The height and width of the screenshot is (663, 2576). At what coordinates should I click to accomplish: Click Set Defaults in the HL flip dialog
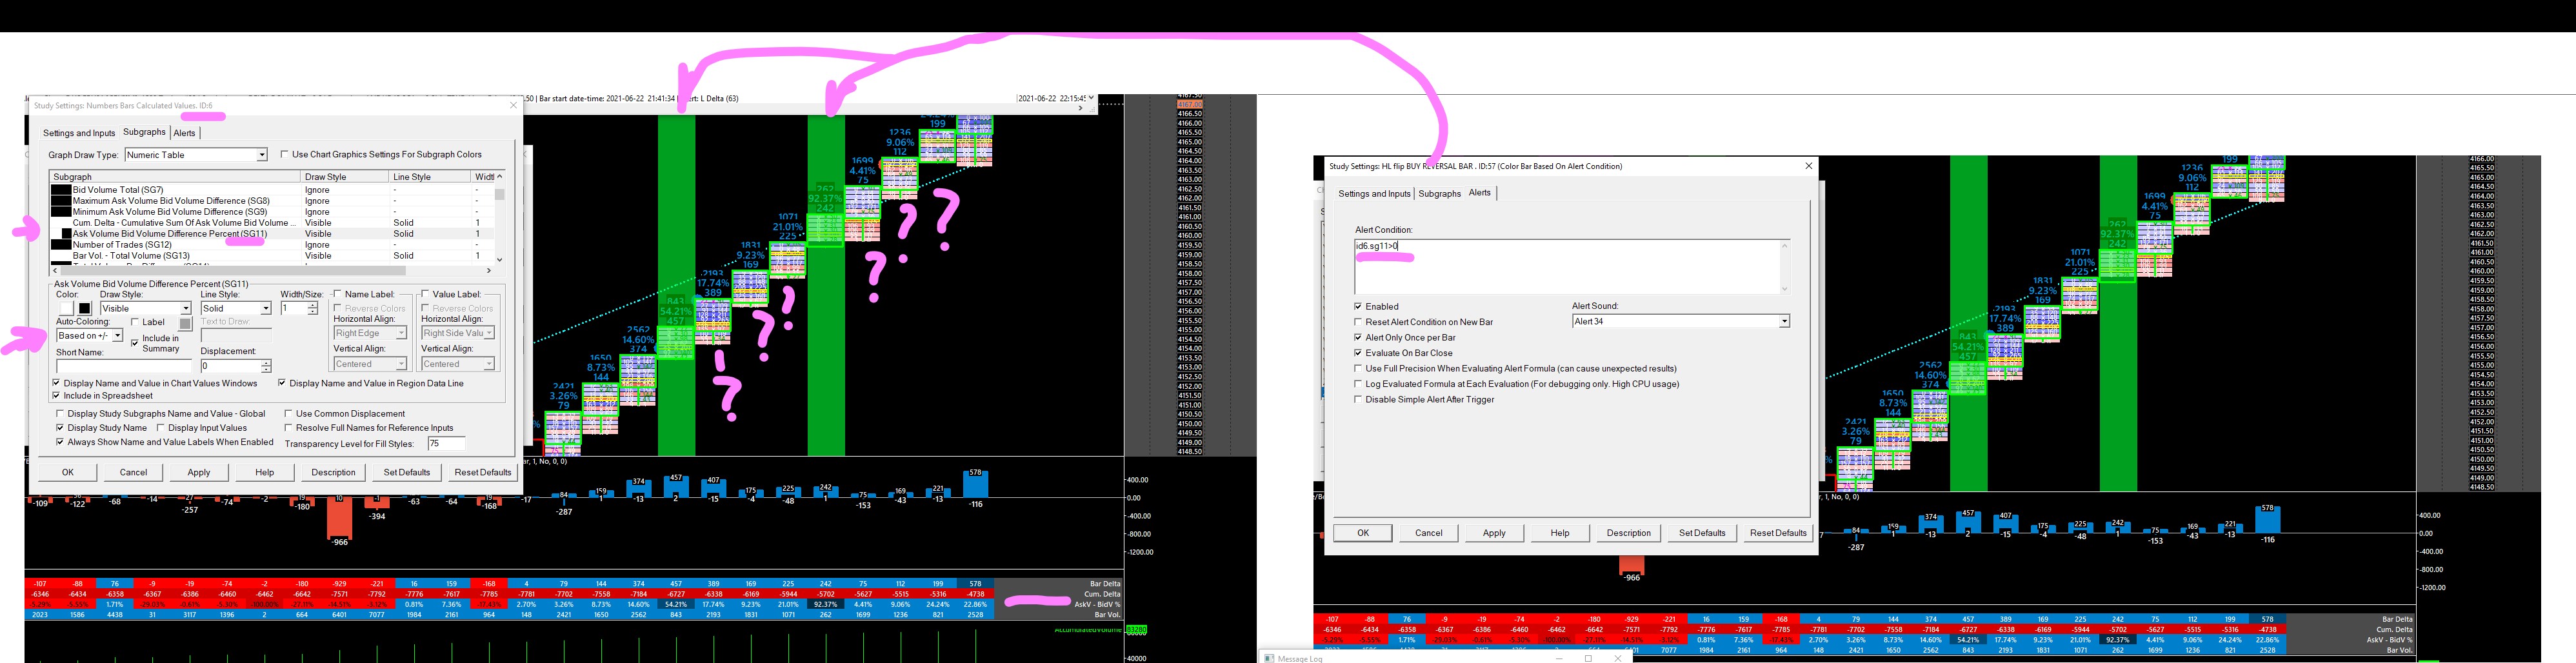coord(1702,533)
